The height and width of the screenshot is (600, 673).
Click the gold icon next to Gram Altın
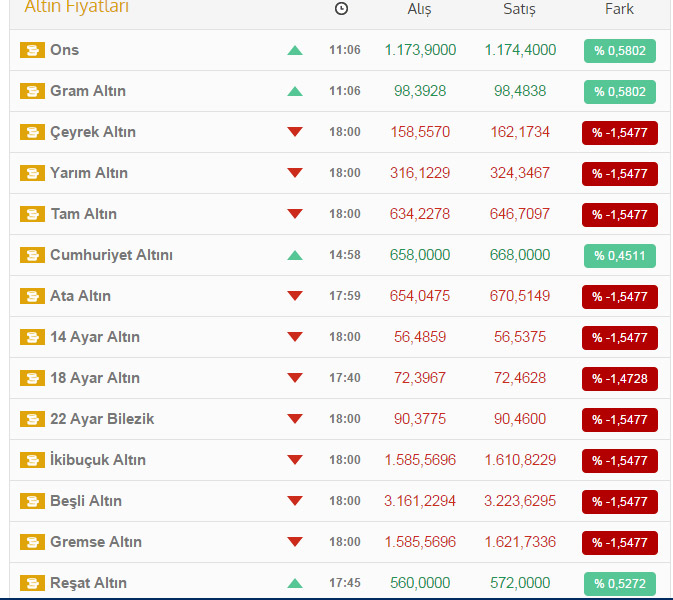32,91
